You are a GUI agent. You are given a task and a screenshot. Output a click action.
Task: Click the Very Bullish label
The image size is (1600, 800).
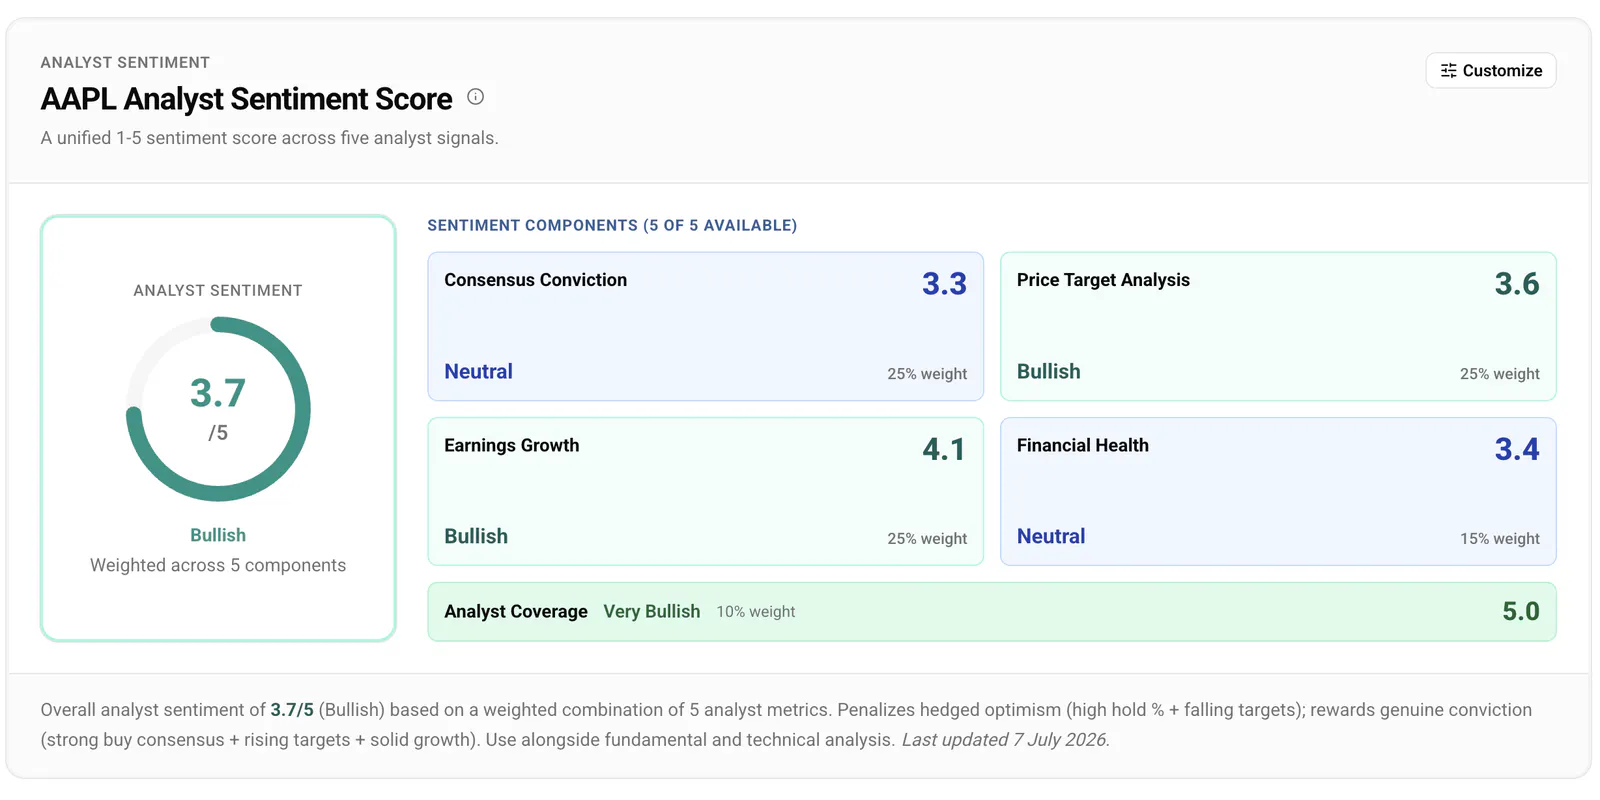(x=652, y=611)
